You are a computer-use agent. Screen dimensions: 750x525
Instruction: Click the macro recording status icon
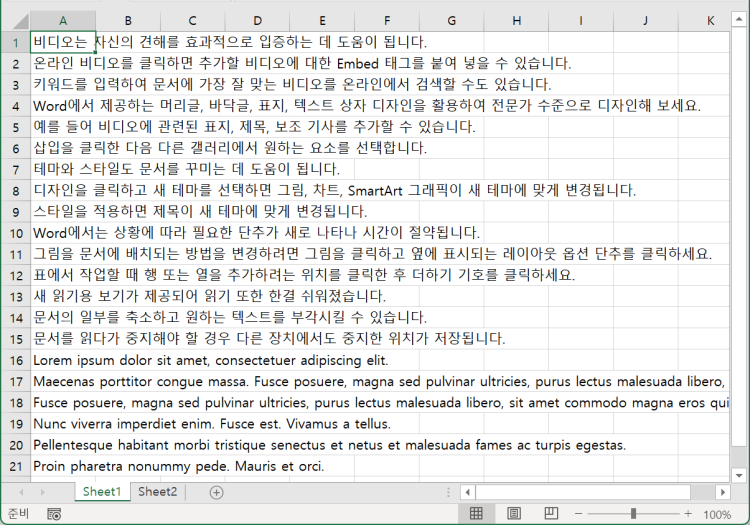click(54, 514)
